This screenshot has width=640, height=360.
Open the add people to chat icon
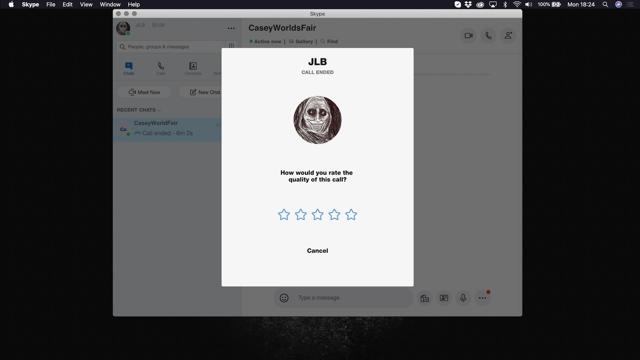pyautogui.click(x=508, y=36)
